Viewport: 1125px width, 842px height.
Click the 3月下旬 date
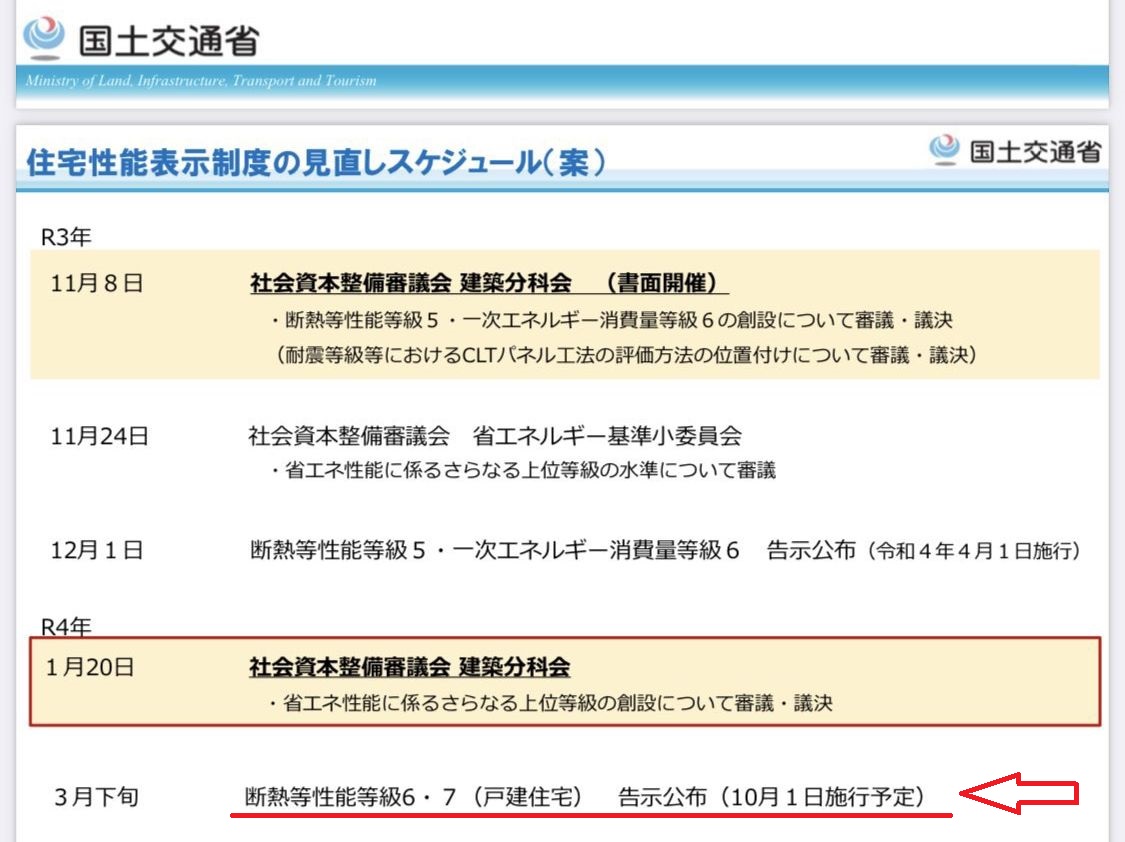[x=96, y=797]
